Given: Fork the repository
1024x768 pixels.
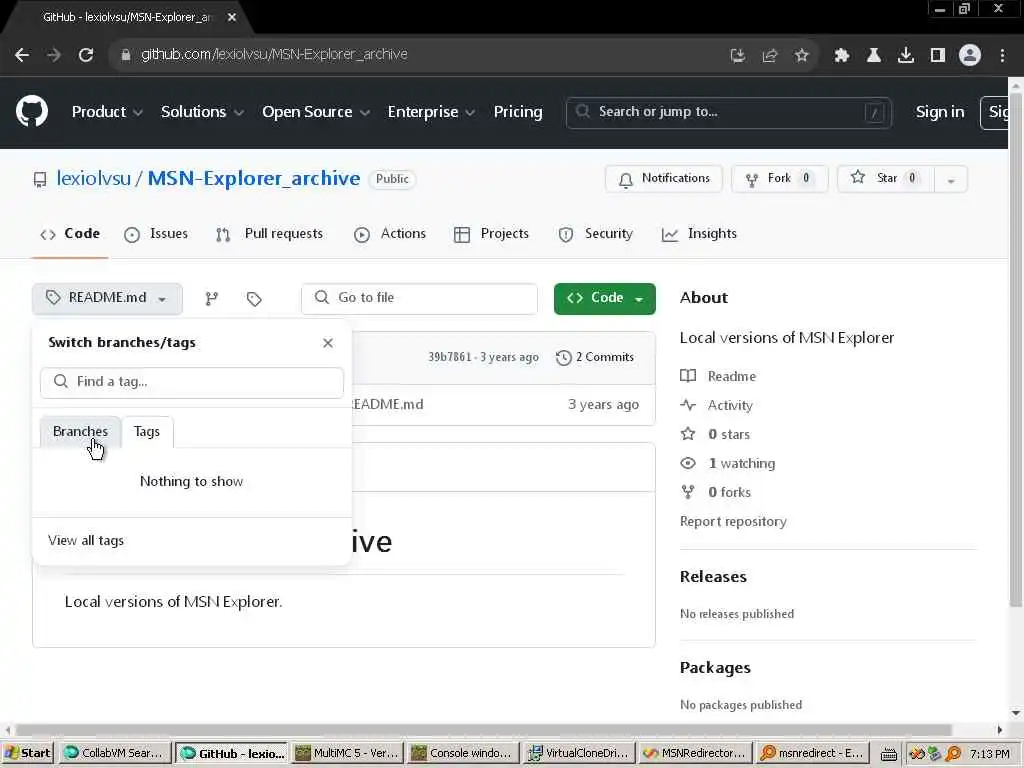Looking at the screenshot, I should pyautogui.click(x=779, y=179).
